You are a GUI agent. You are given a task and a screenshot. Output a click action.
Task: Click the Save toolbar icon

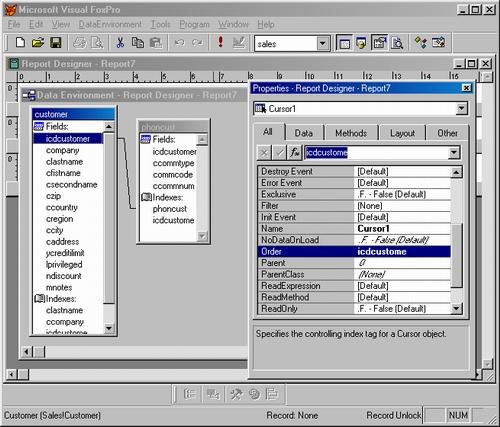point(56,43)
